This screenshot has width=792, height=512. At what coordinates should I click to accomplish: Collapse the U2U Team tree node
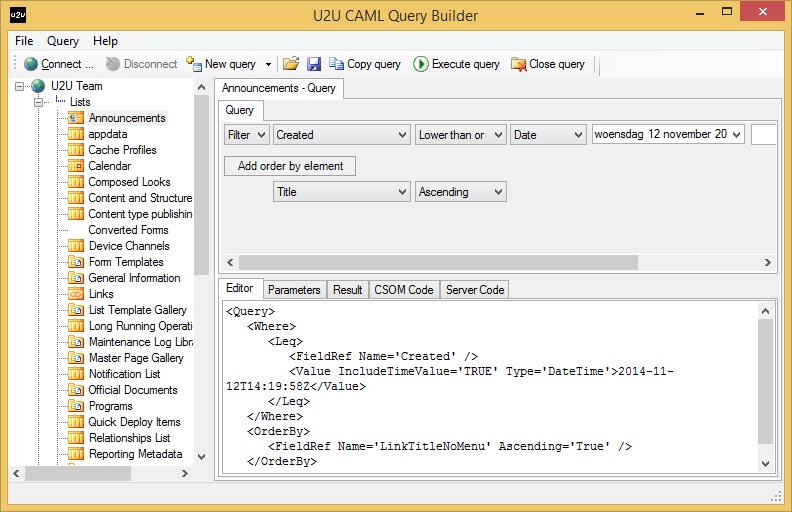(x=19, y=86)
